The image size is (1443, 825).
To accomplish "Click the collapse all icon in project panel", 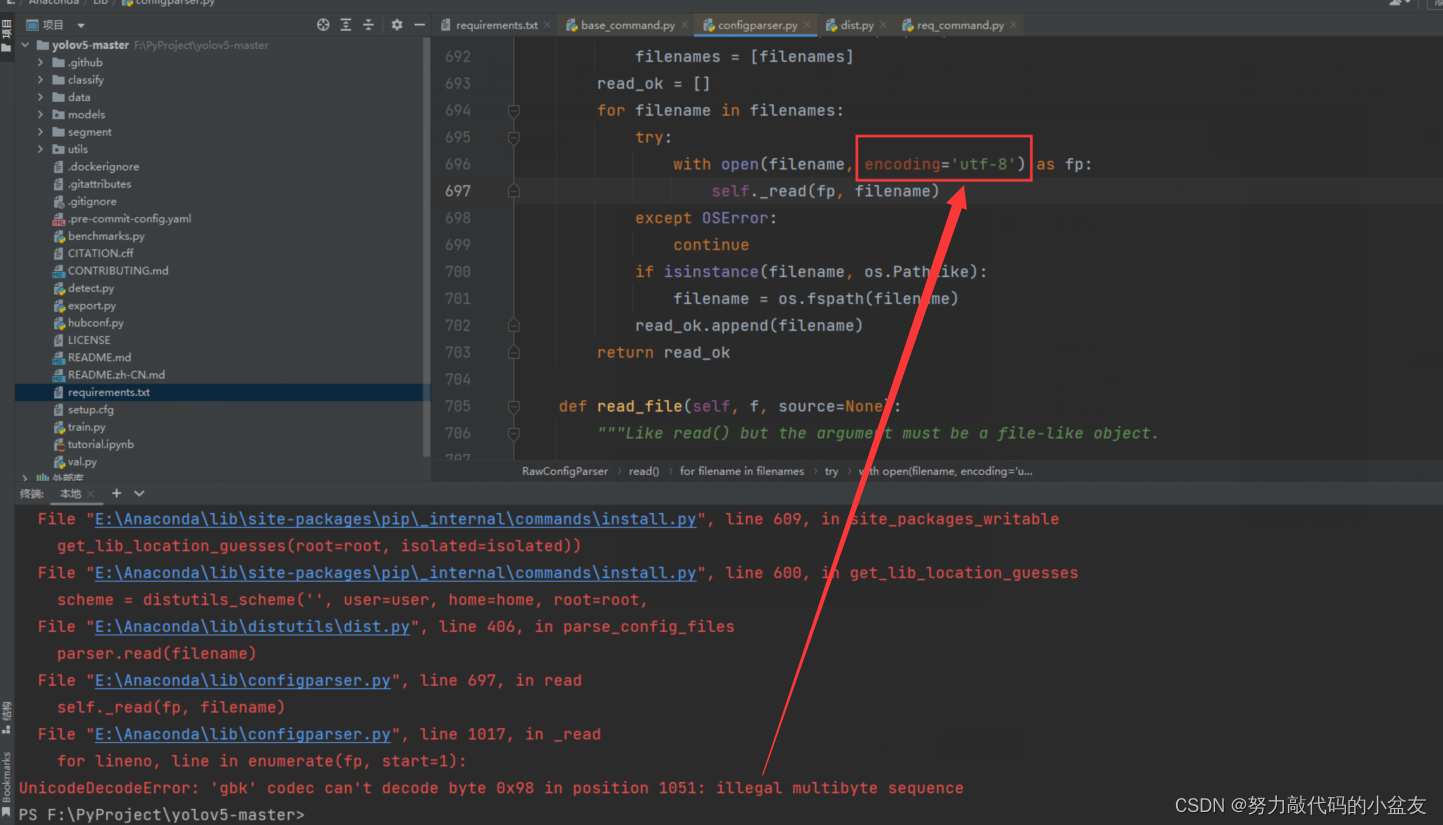I will 368,25.
